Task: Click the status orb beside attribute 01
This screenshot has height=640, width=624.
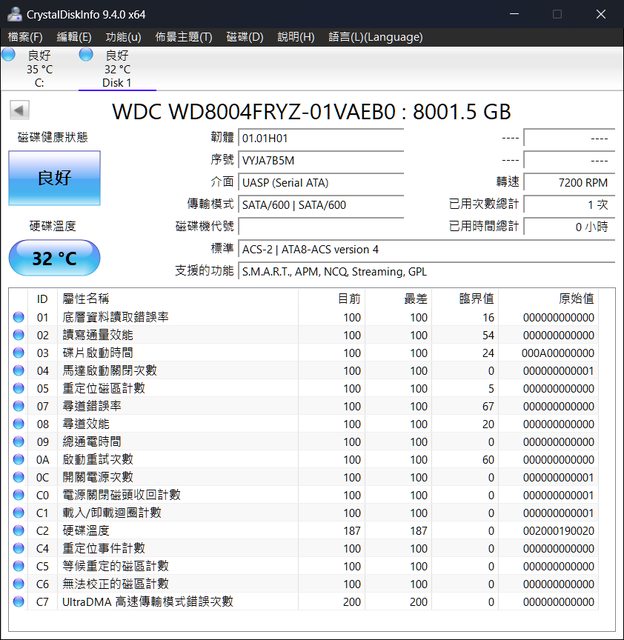Action: click(18, 317)
